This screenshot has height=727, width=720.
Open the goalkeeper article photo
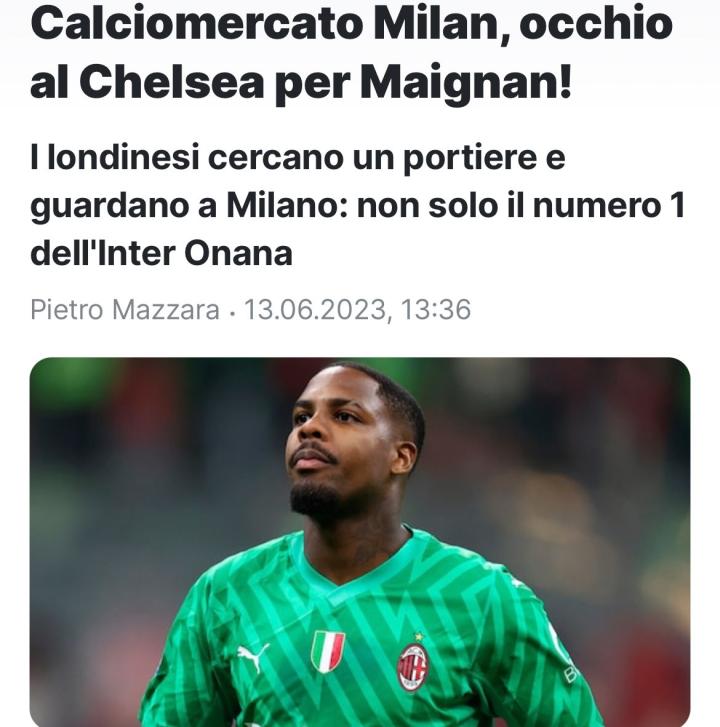360,542
